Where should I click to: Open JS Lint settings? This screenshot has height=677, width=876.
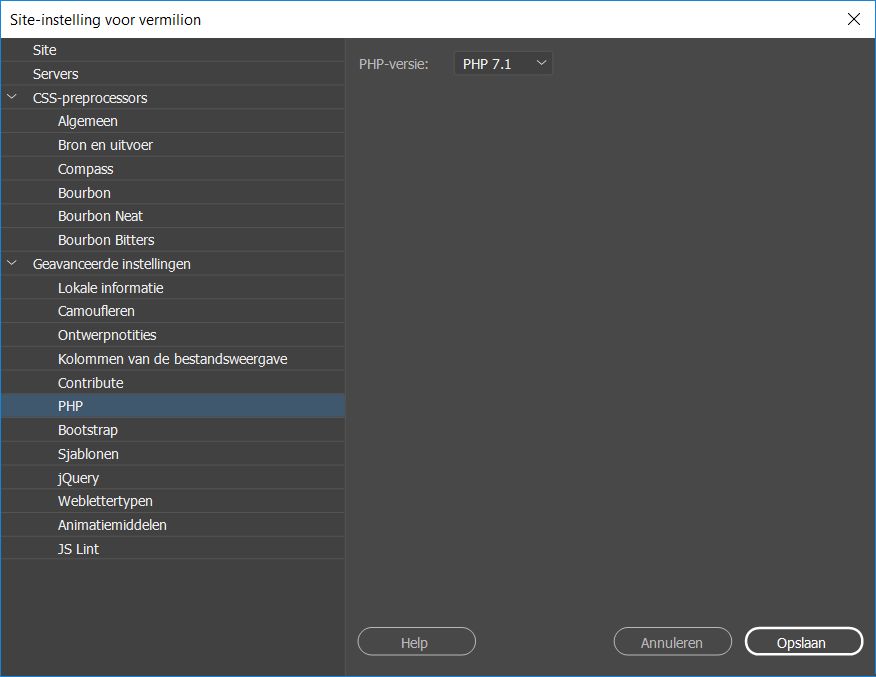(173, 549)
